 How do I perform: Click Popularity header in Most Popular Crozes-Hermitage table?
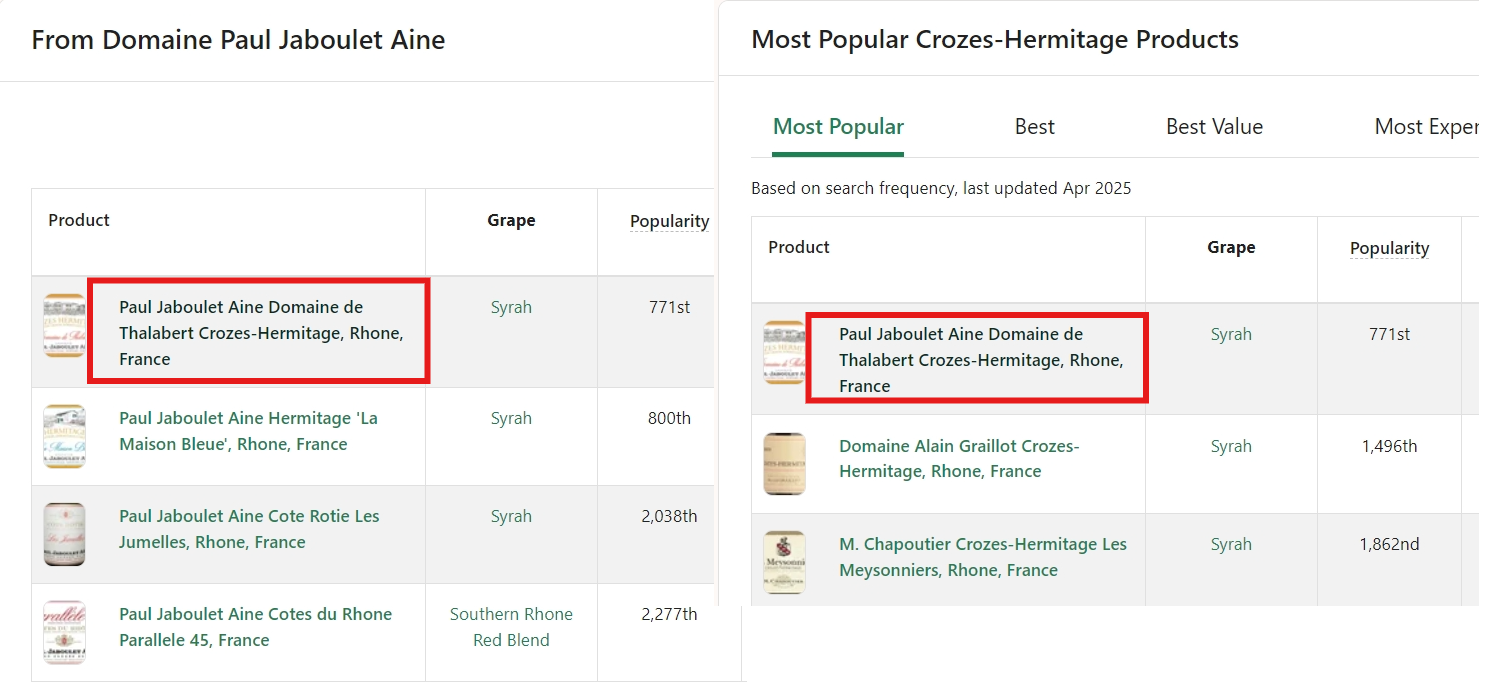click(1389, 248)
